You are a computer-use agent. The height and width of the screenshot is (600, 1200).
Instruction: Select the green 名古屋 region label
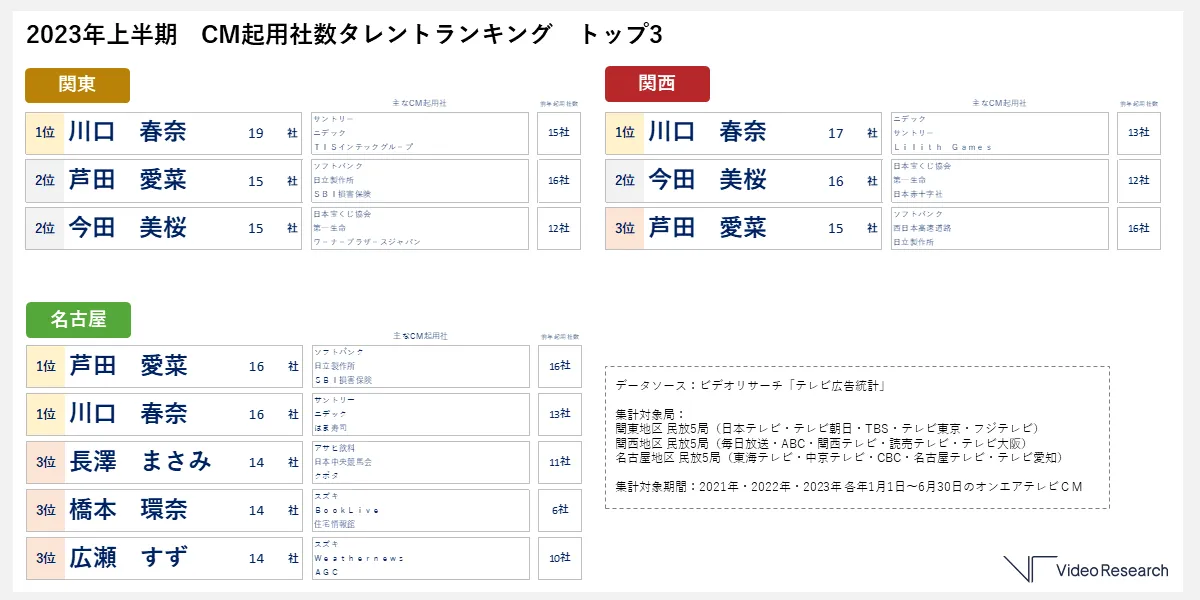click(x=78, y=320)
